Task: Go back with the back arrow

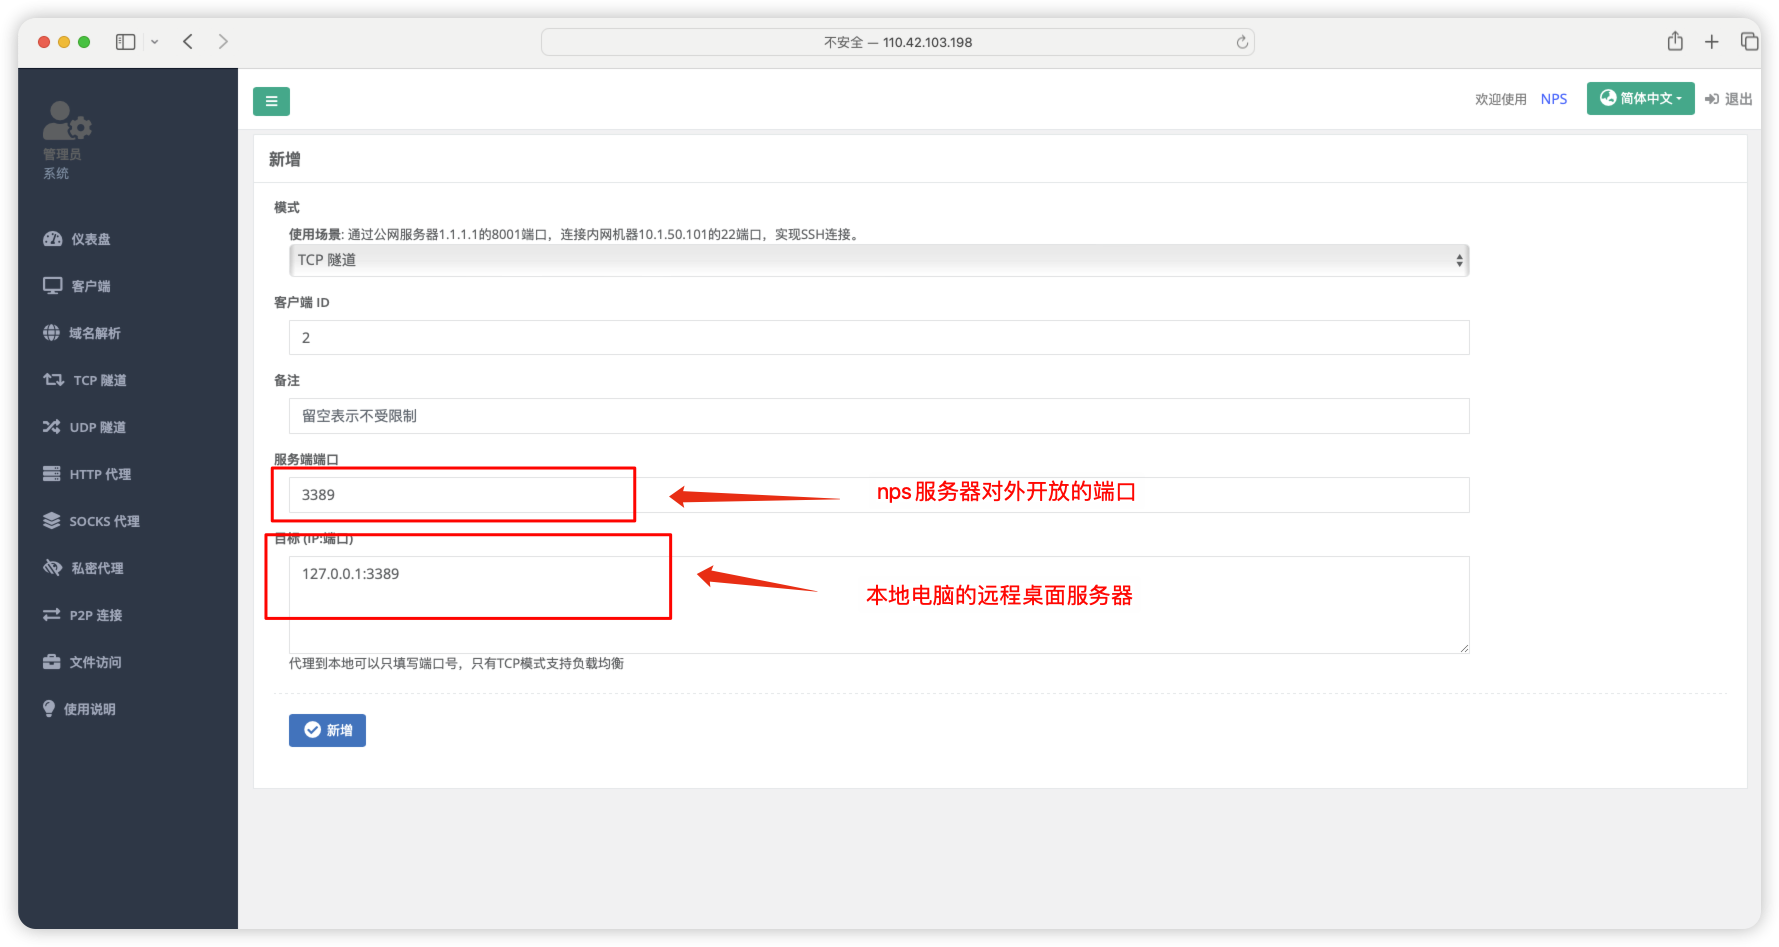Action: point(188,42)
